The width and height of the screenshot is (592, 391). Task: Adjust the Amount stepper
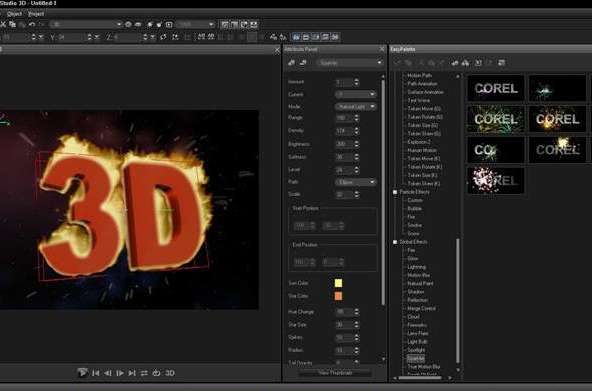(356, 82)
